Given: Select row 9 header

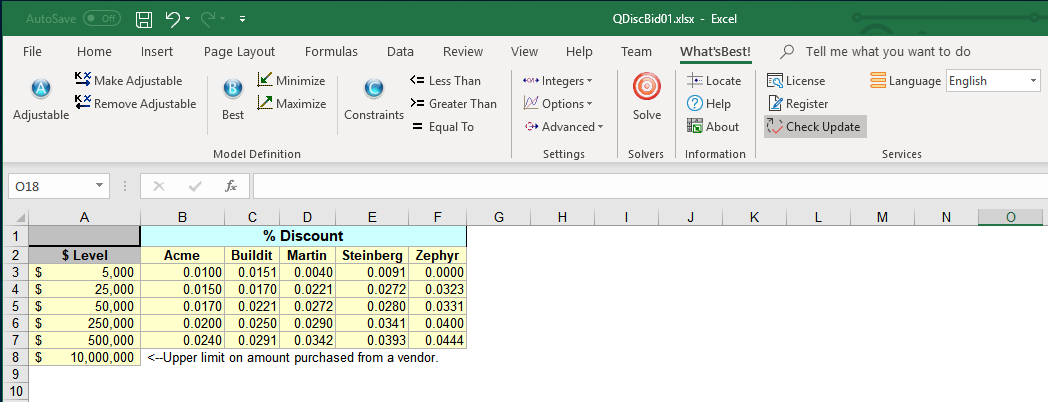Looking at the screenshot, I should pos(16,374).
